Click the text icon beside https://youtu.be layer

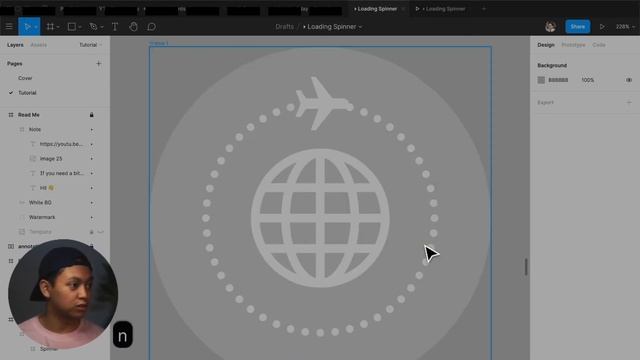click(33, 144)
